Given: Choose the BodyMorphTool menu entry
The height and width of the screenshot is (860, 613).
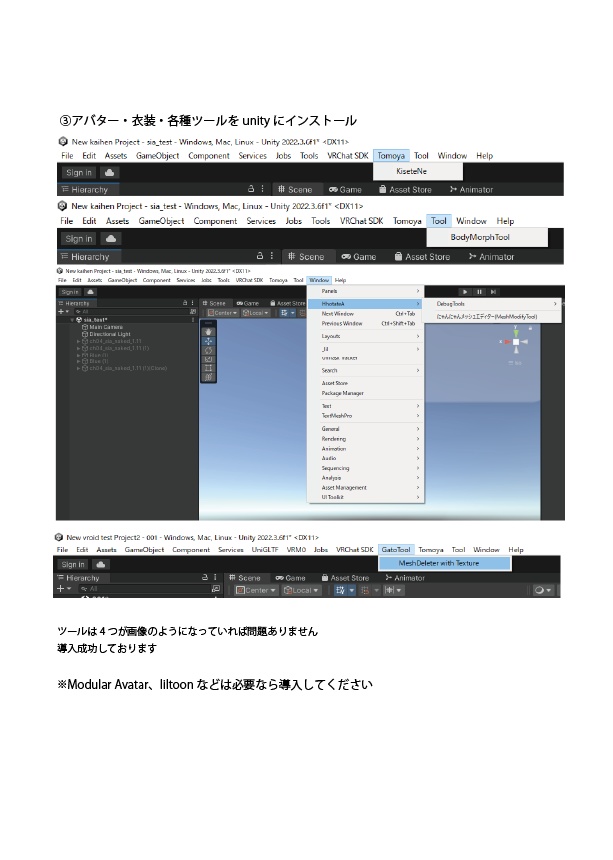Looking at the screenshot, I should [x=487, y=237].
